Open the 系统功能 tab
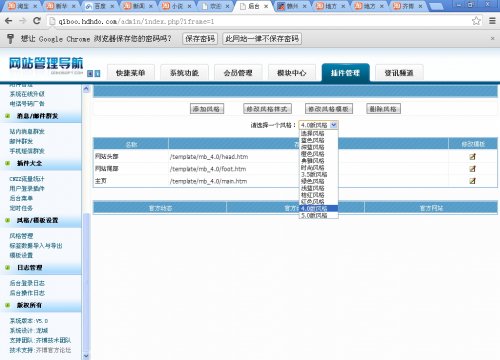Viewport: 500px width, 360px height. click(184, 73)
